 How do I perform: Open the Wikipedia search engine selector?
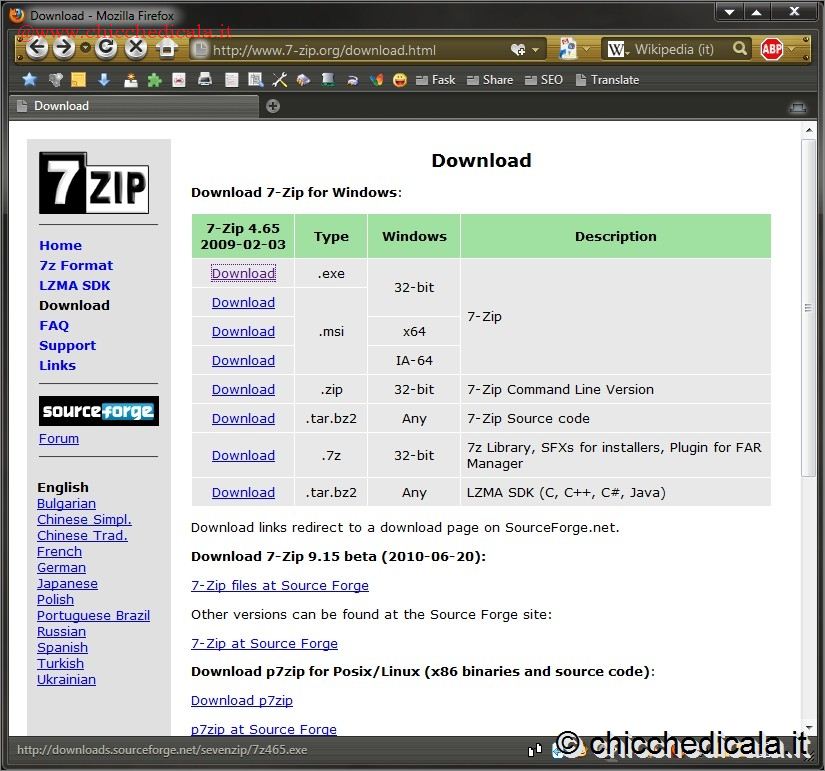(x=618, y=49)
